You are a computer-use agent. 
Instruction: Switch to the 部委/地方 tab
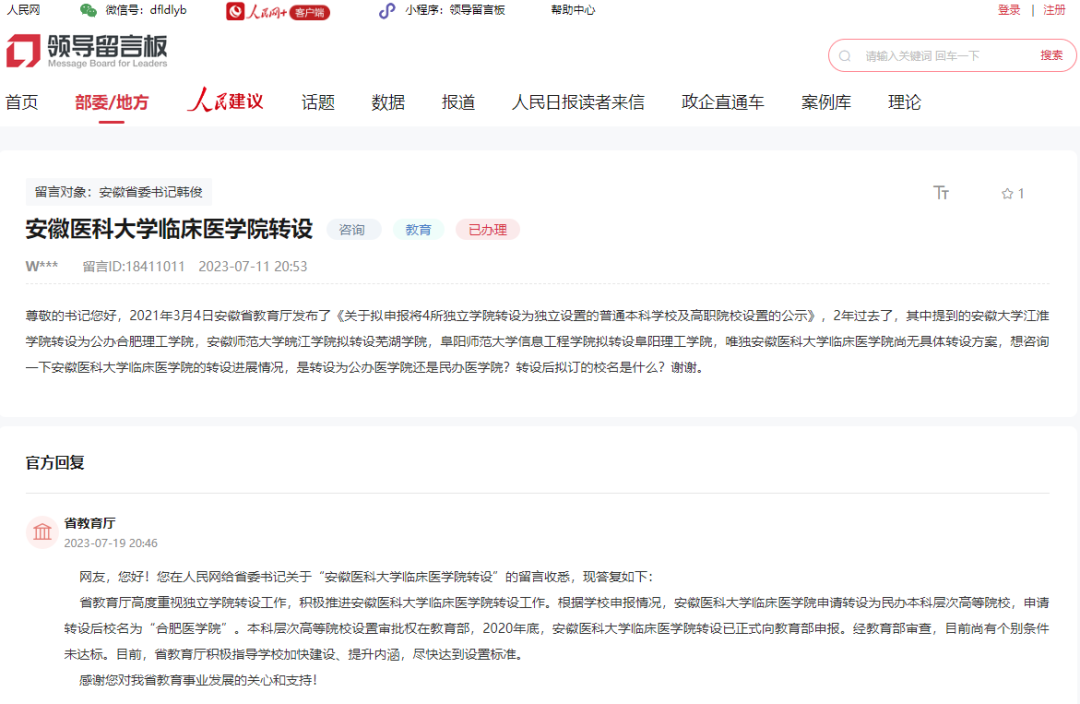pos(111,102)
